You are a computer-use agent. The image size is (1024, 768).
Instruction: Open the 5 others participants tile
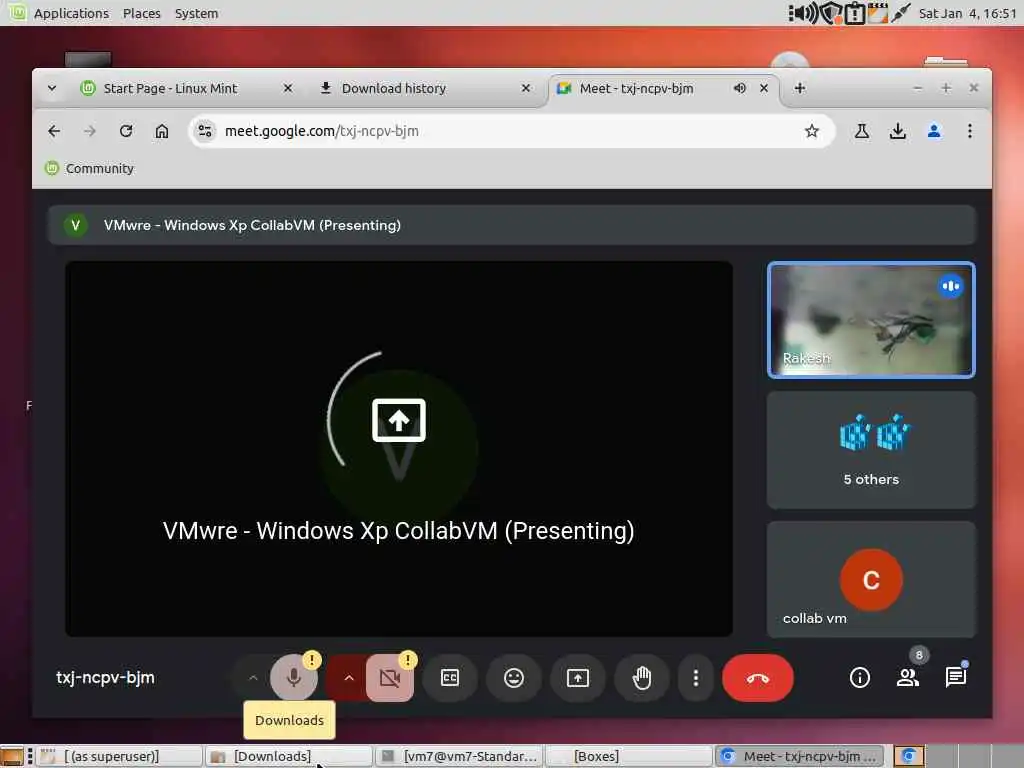point(871,450)
